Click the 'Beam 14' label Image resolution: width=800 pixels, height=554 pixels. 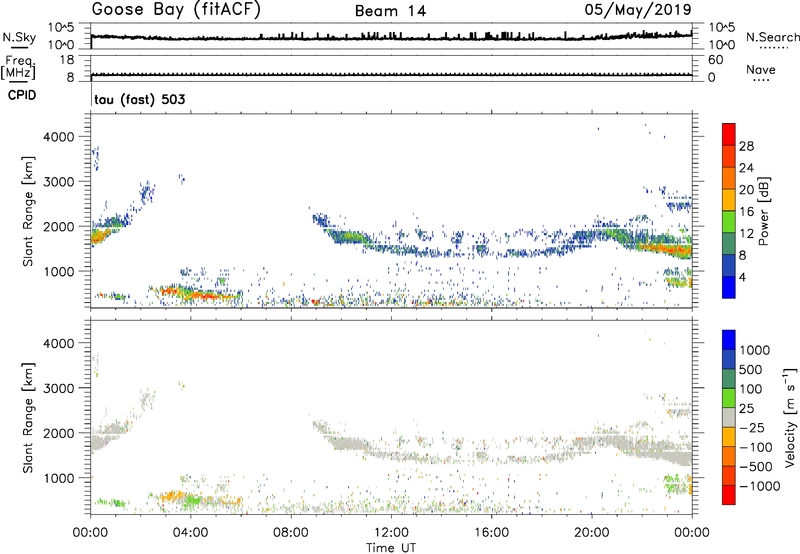(x=390, y=11)
